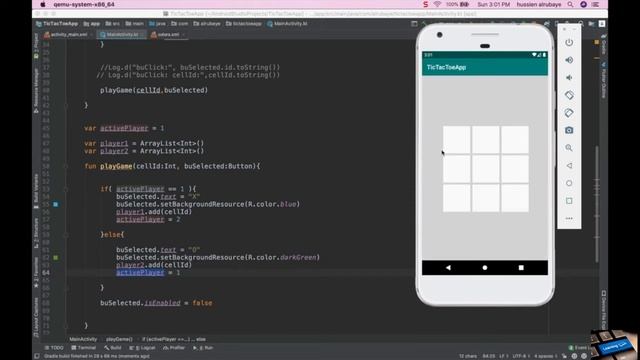Click the Wi-Fi icon in menu bar
The width and height of the screenshot is (640, 360).
[x=437, y=4]
